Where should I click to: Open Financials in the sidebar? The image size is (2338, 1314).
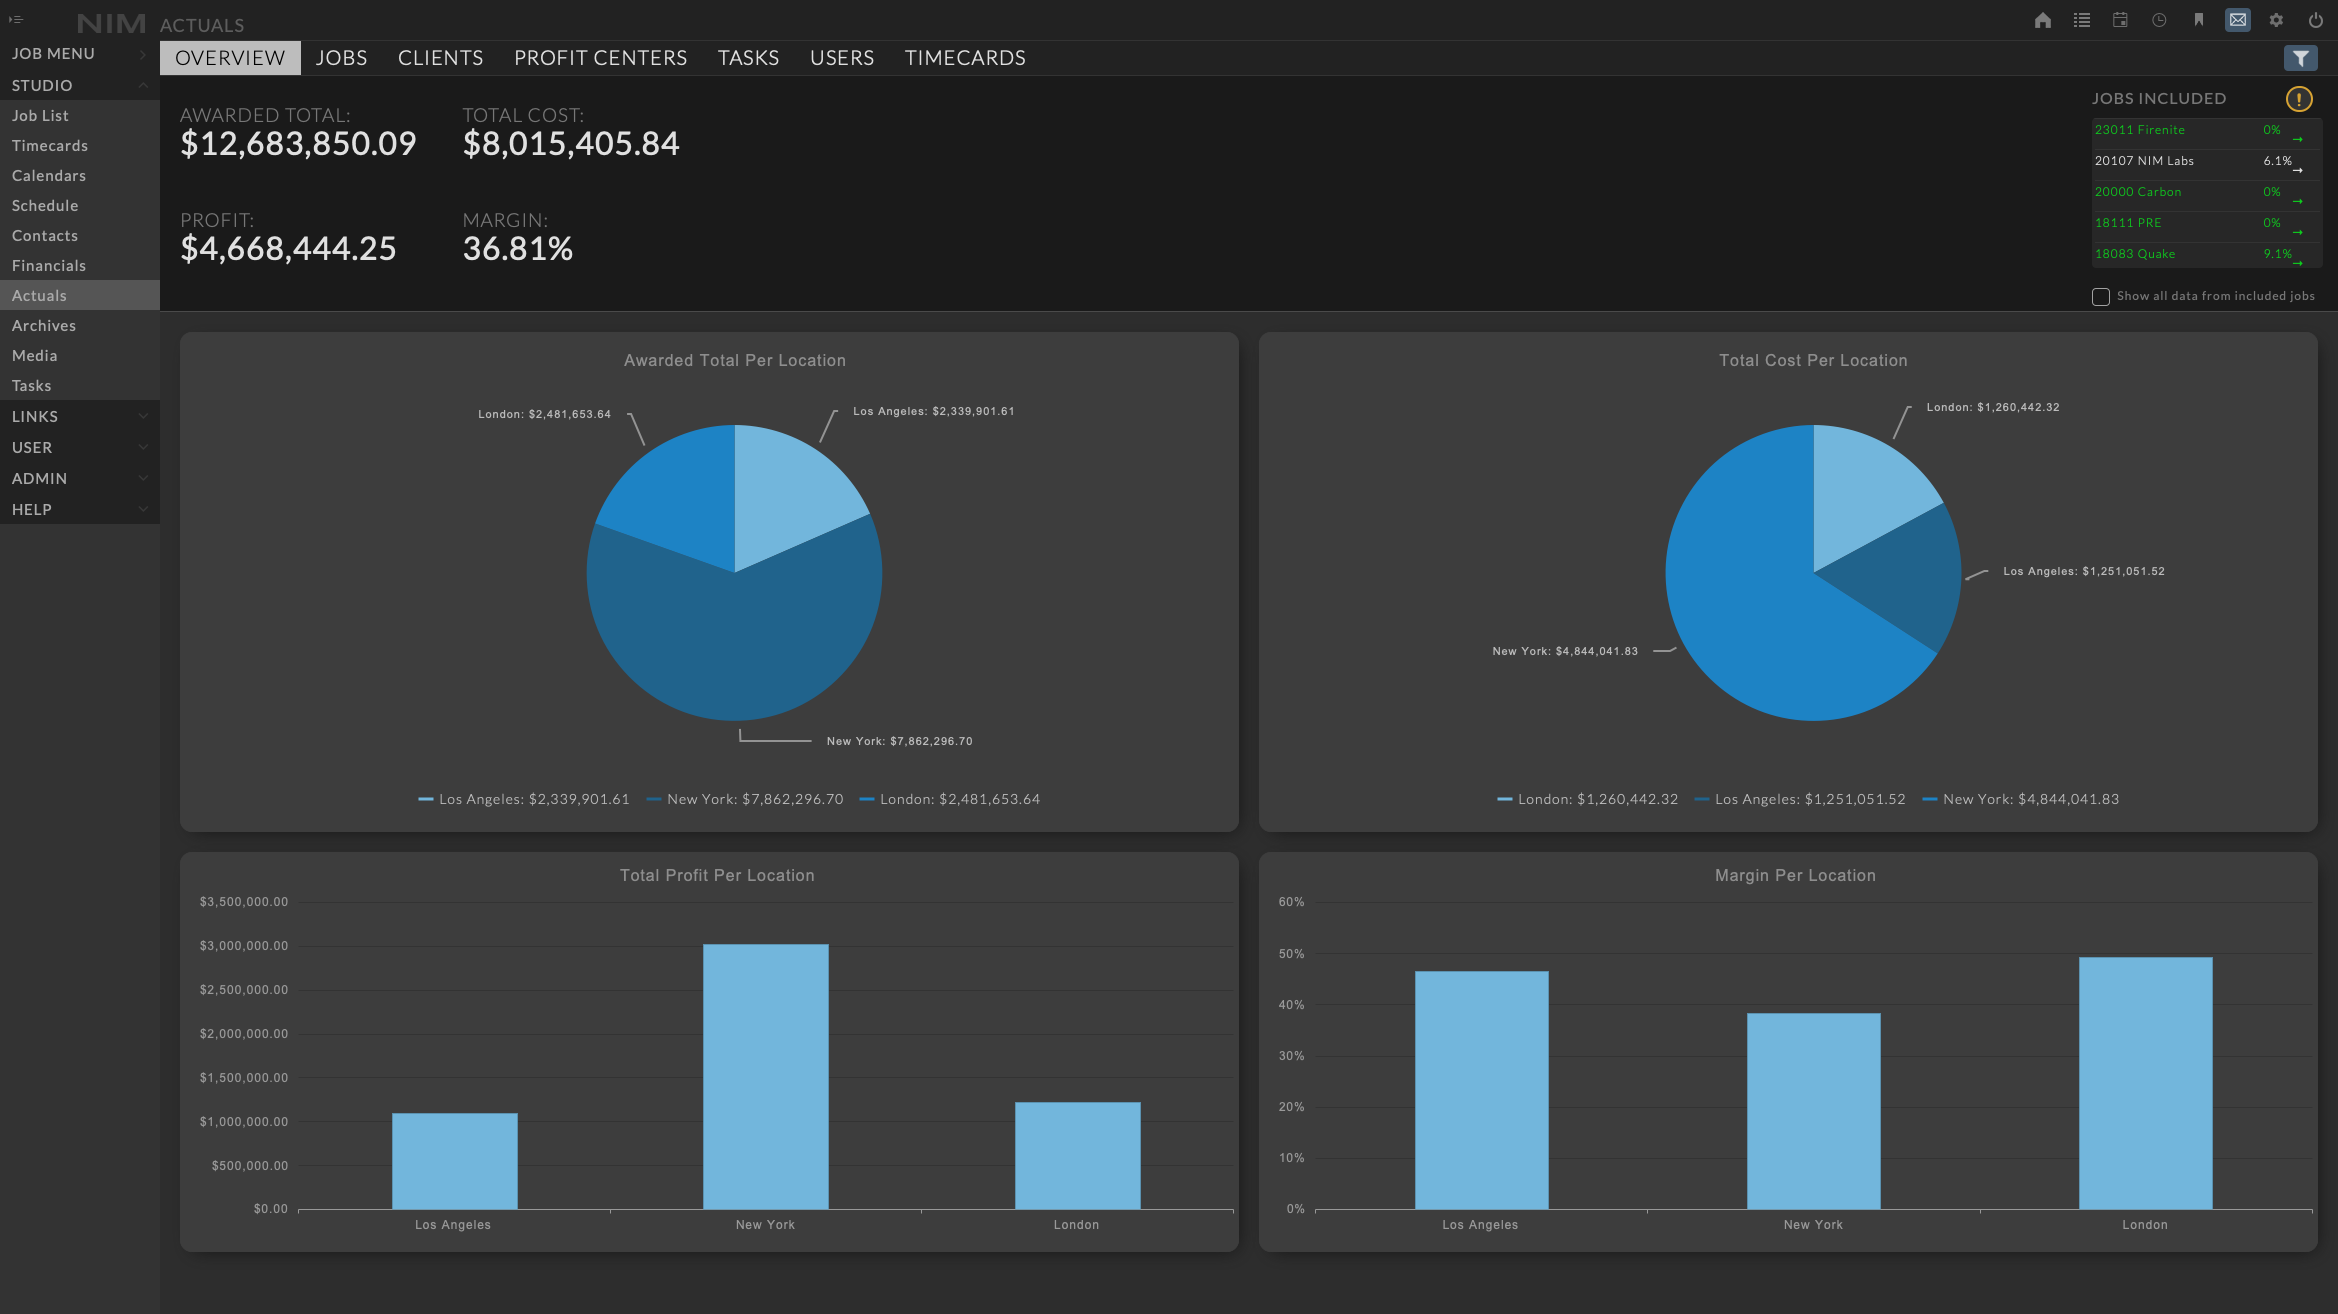point(49,265)
